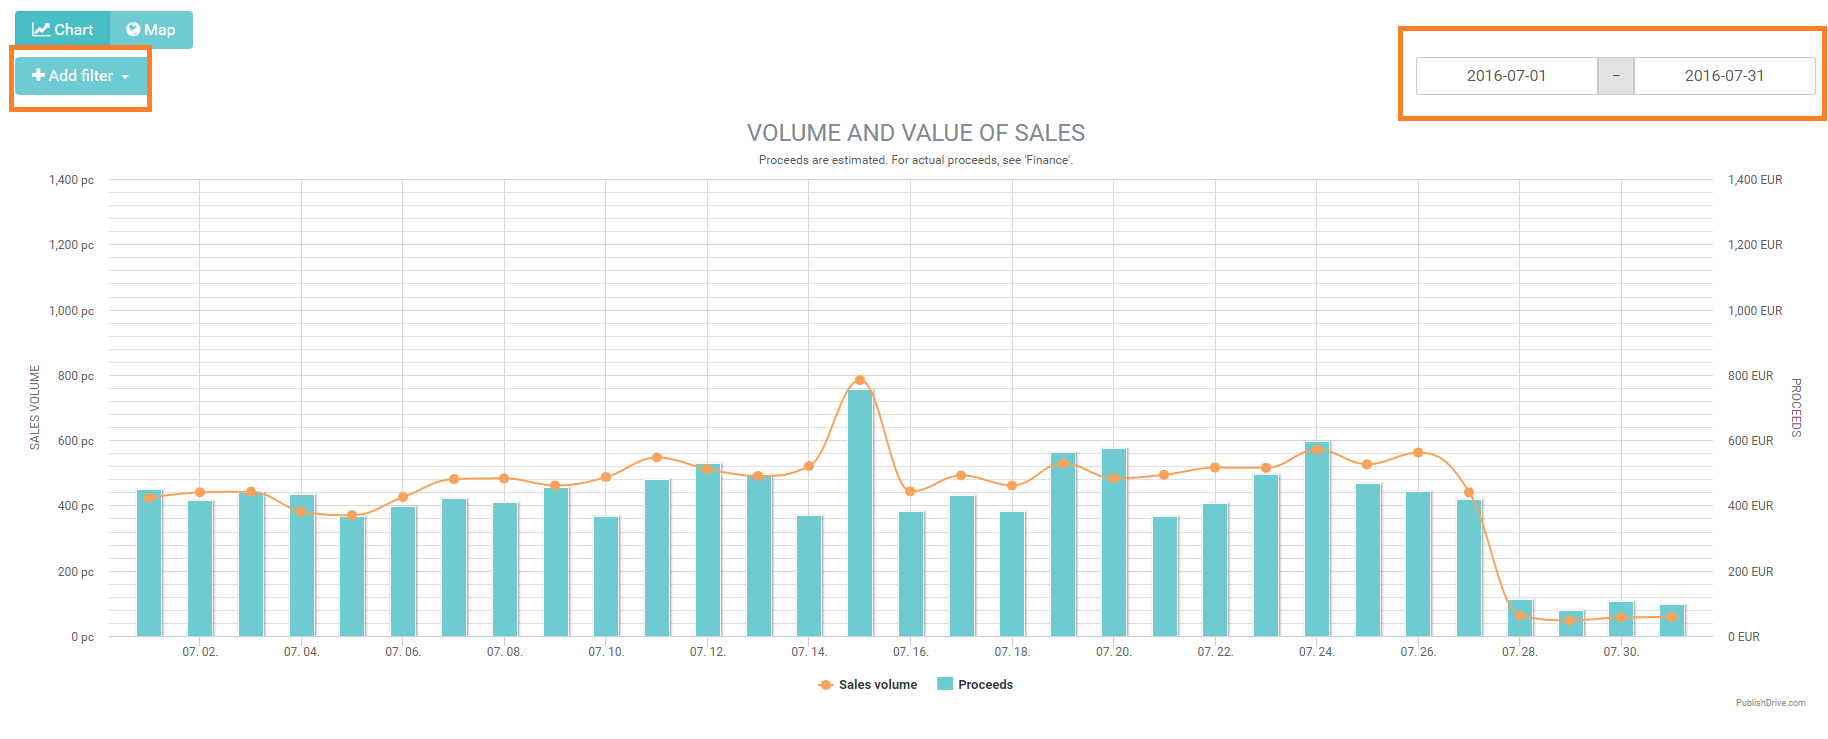This screenshot has height=739, width=1828.
Task: Open the Add filter dropdown
Action: point(81,76)
